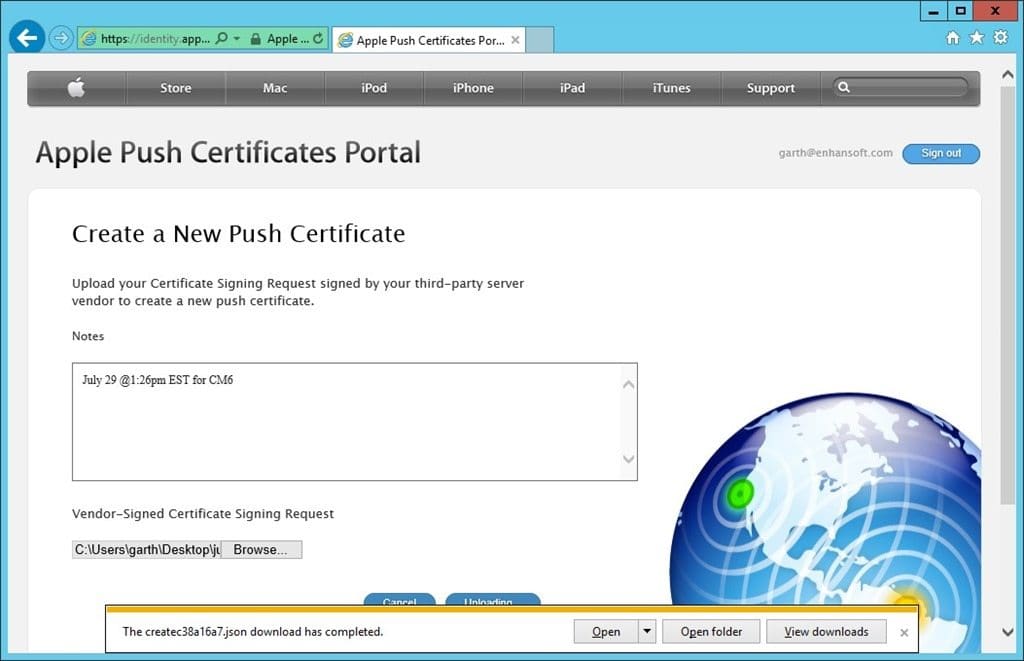Close the Apple Push Certificates tab
Screen dimensions: 1024x661
coord(515,40)
